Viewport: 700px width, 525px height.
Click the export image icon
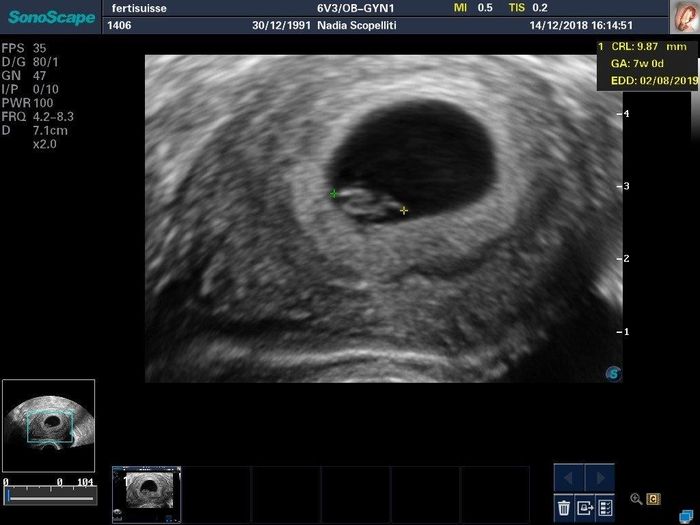point(585,507)
